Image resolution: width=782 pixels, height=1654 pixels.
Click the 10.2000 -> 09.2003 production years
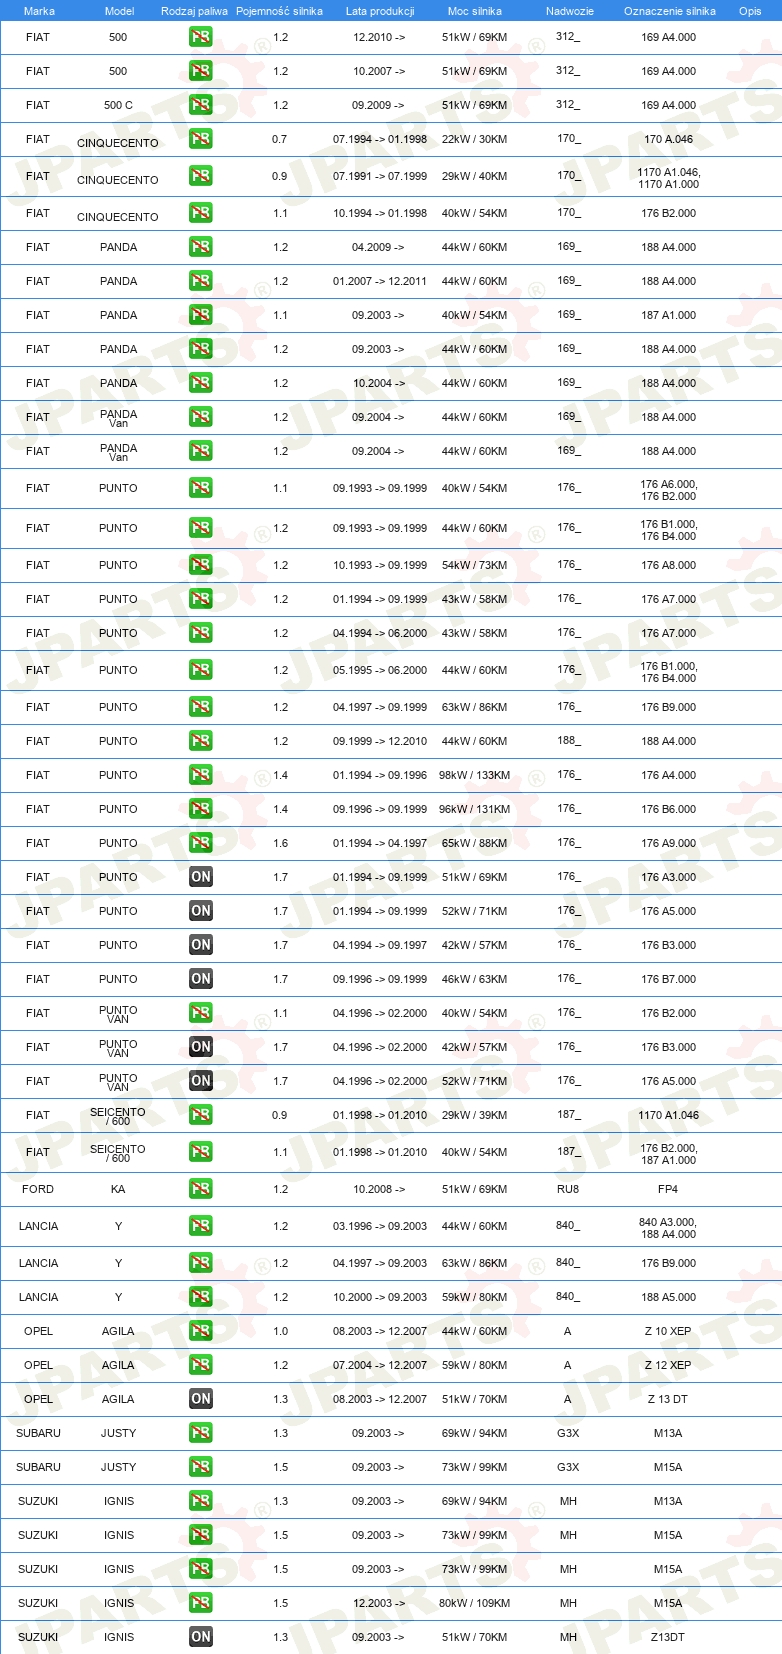click(x=380, y=1297)
